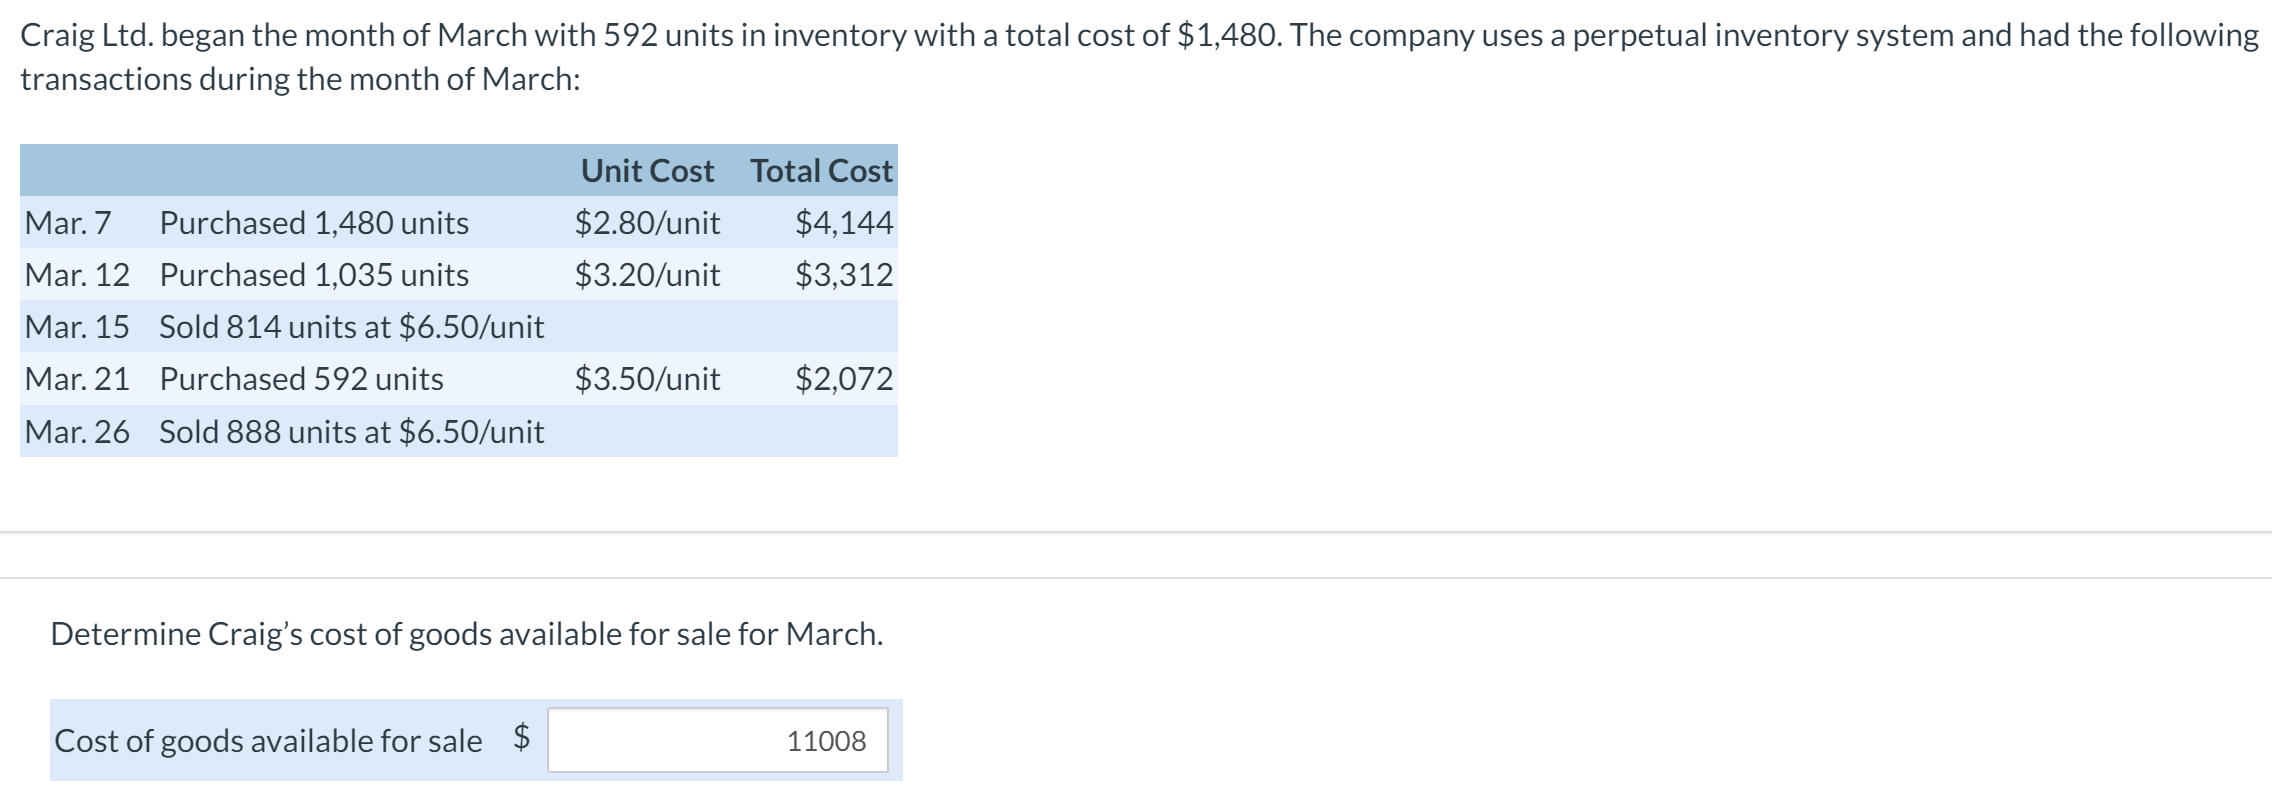This screenshot has height=786, width=2272.
Task: Click the $3.20/unit cost cell
Action: [x=647, y=274]
